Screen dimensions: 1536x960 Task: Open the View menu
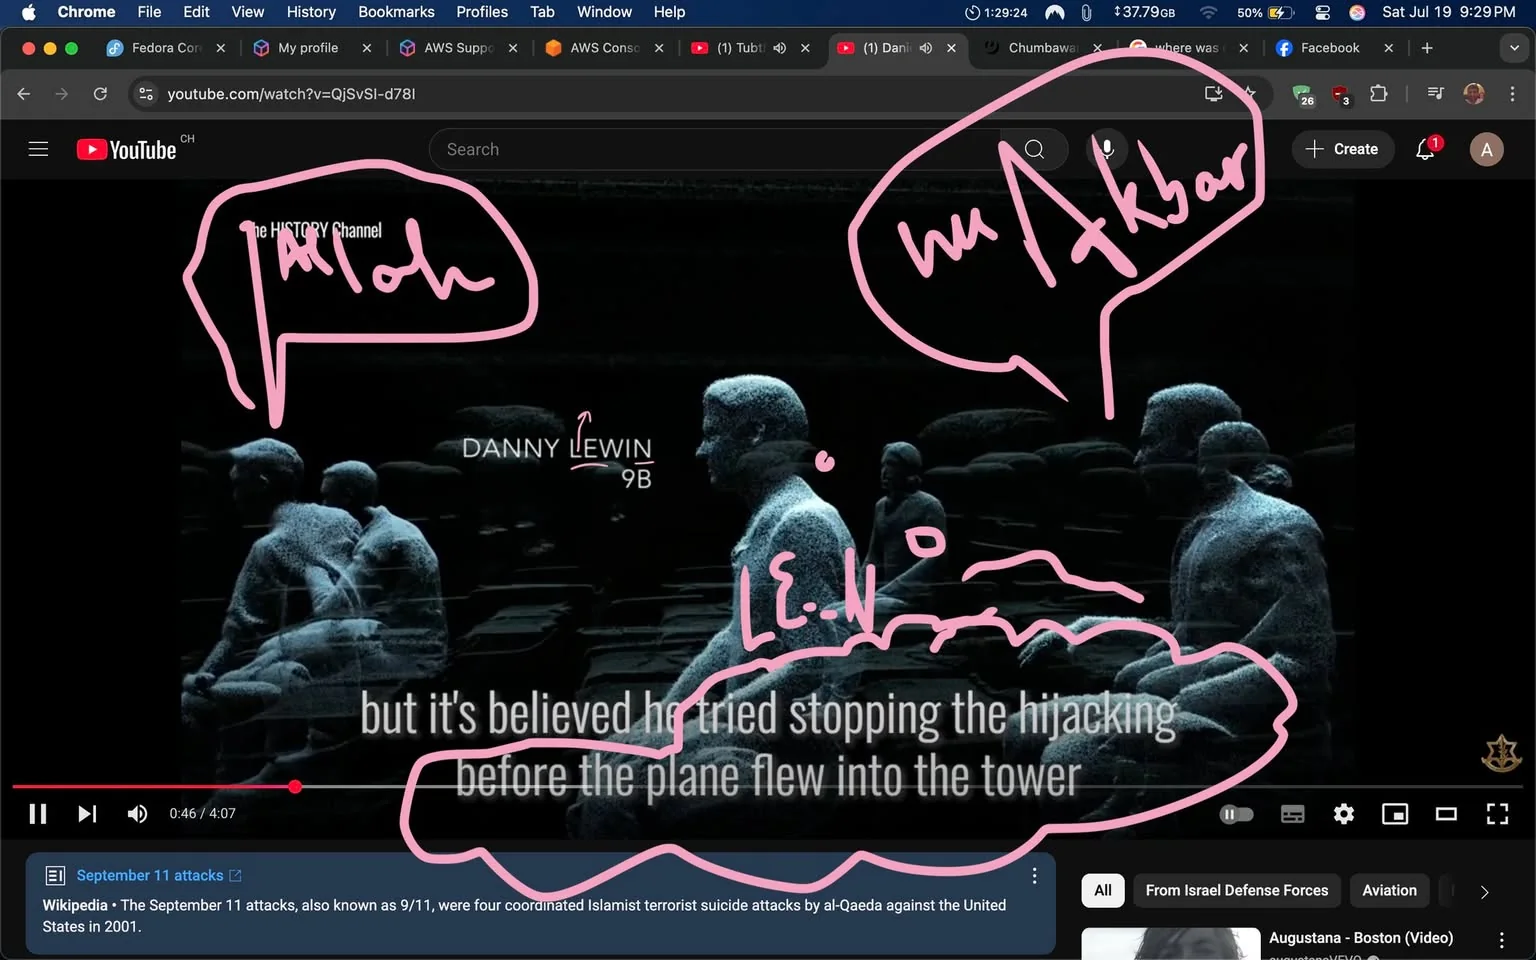click(248, 12)
